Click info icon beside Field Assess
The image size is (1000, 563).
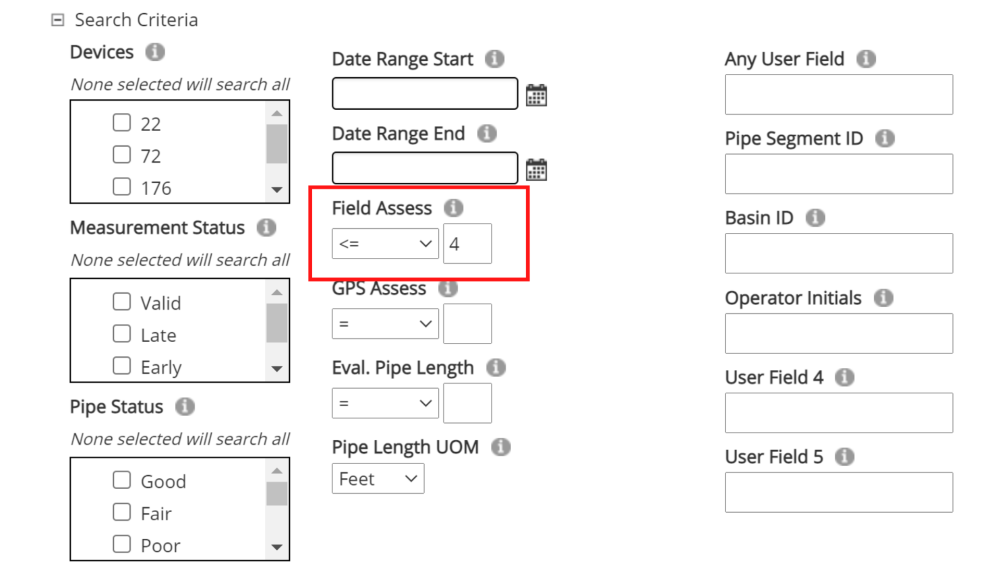(x=453, y=208)
